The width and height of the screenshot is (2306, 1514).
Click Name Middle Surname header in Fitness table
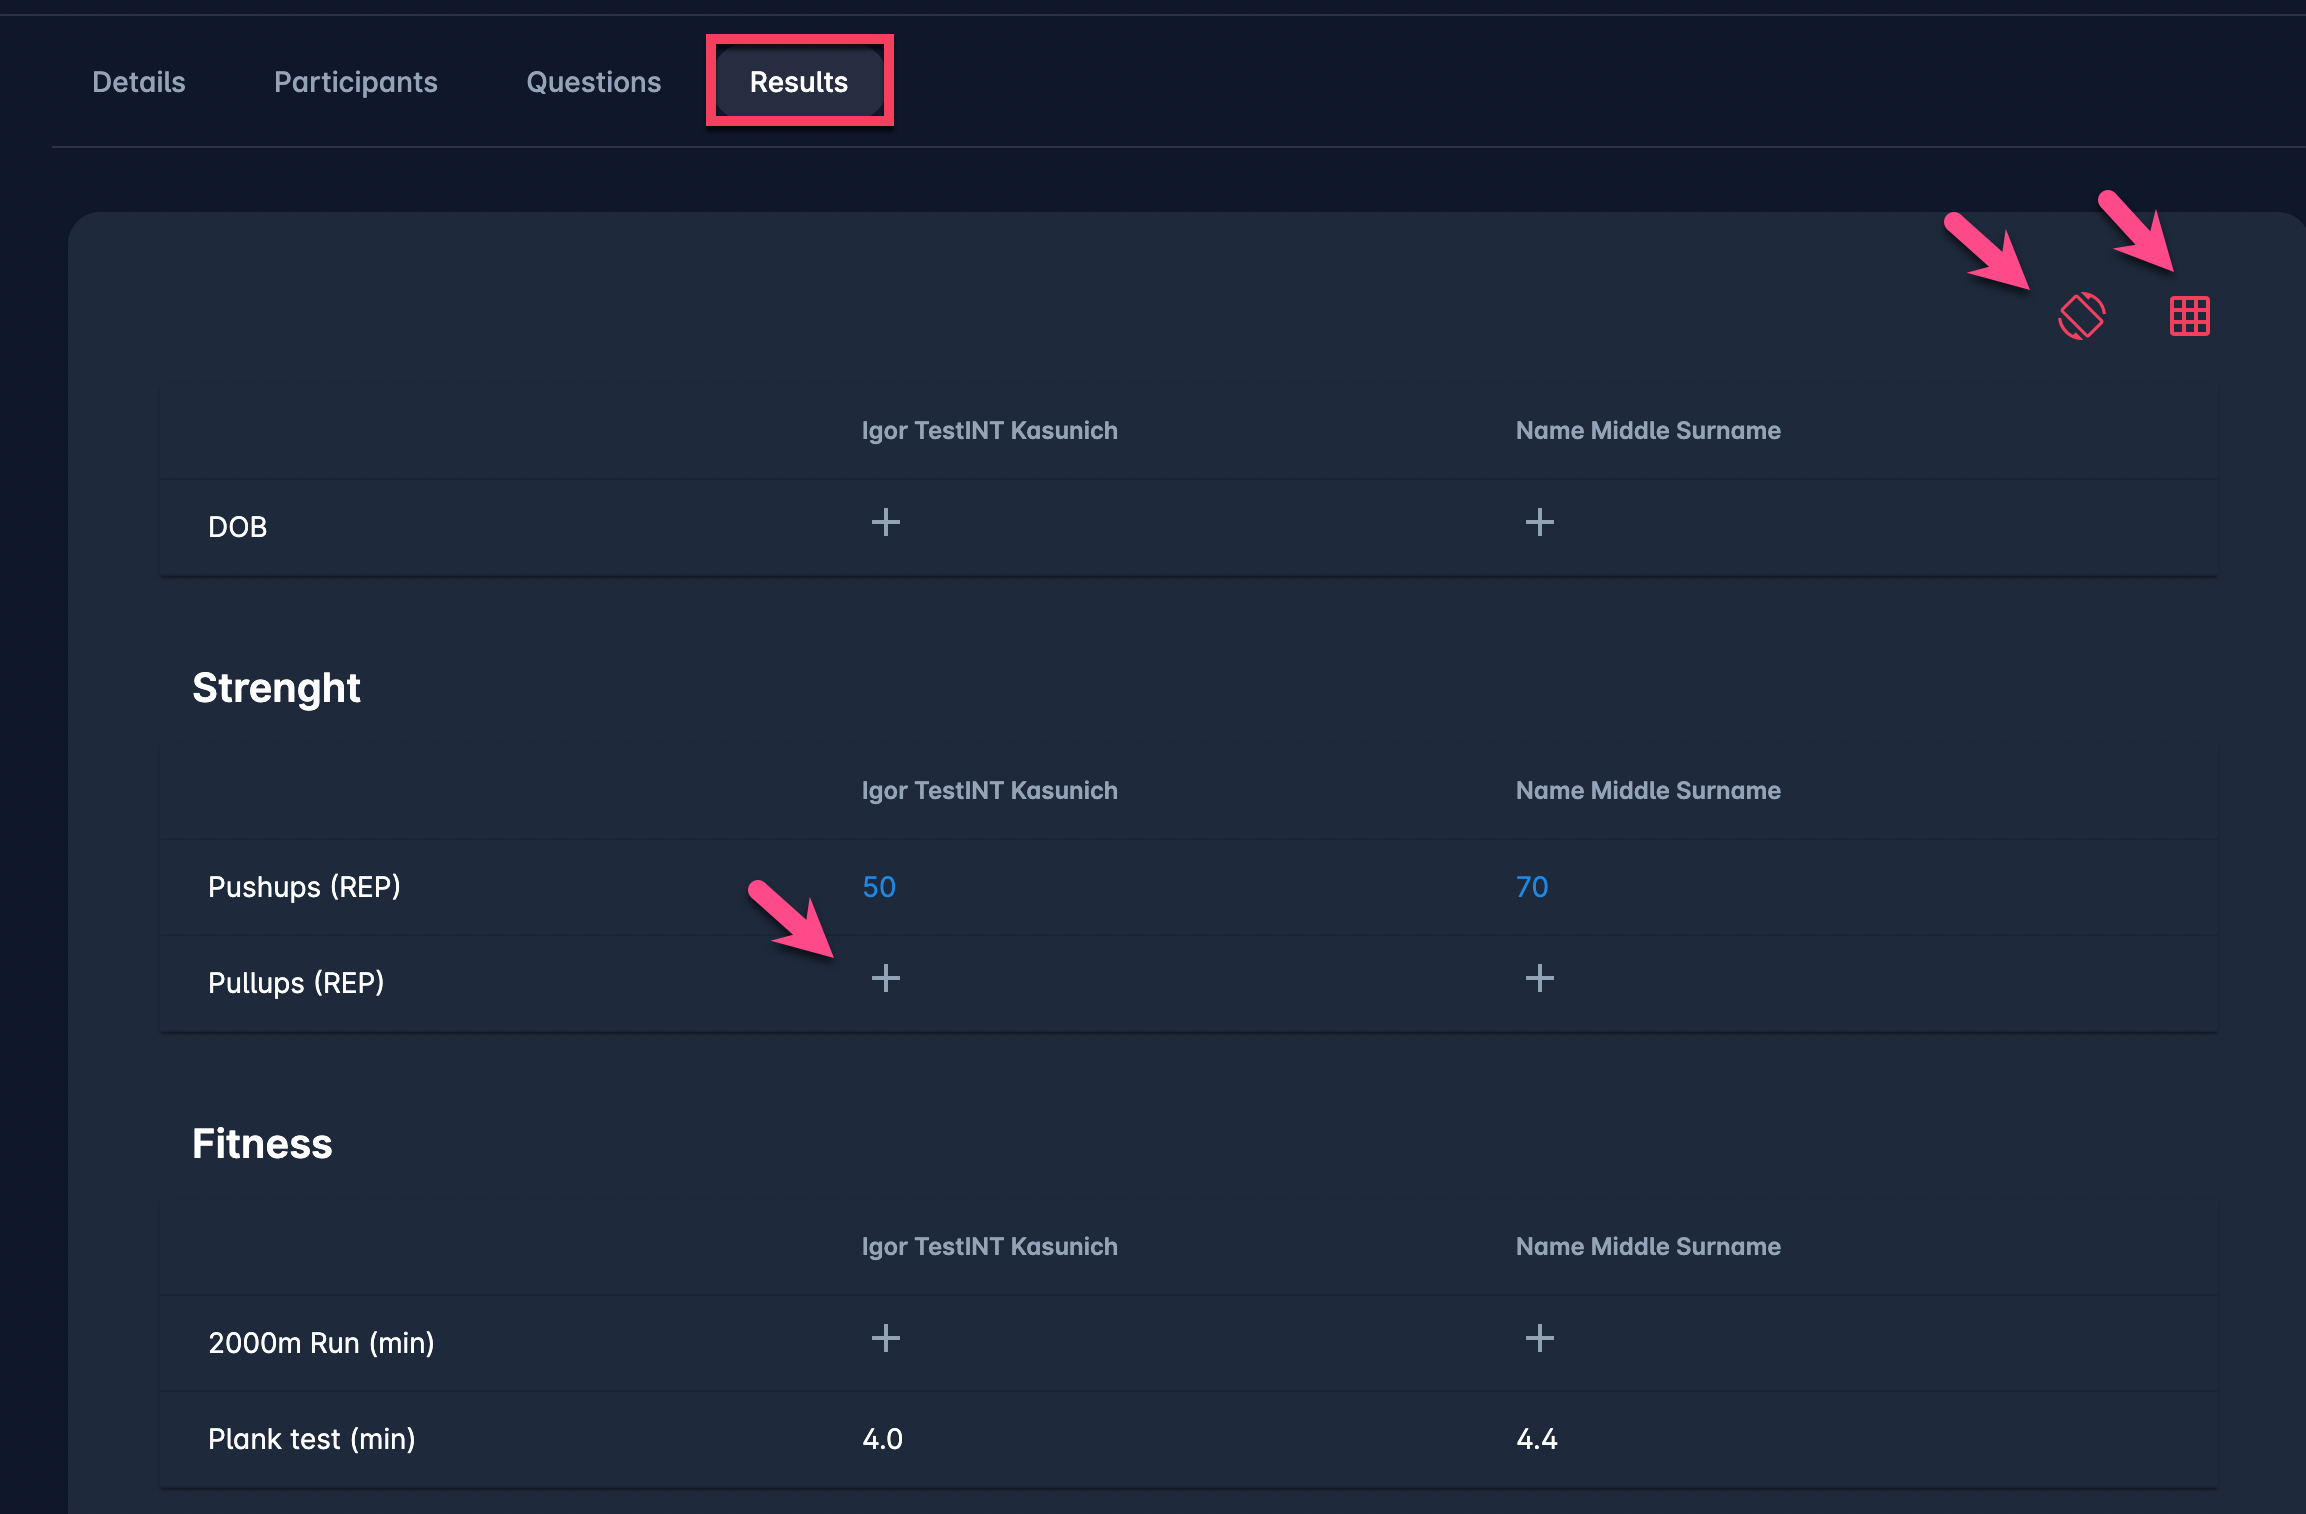coord(1648,1246)
